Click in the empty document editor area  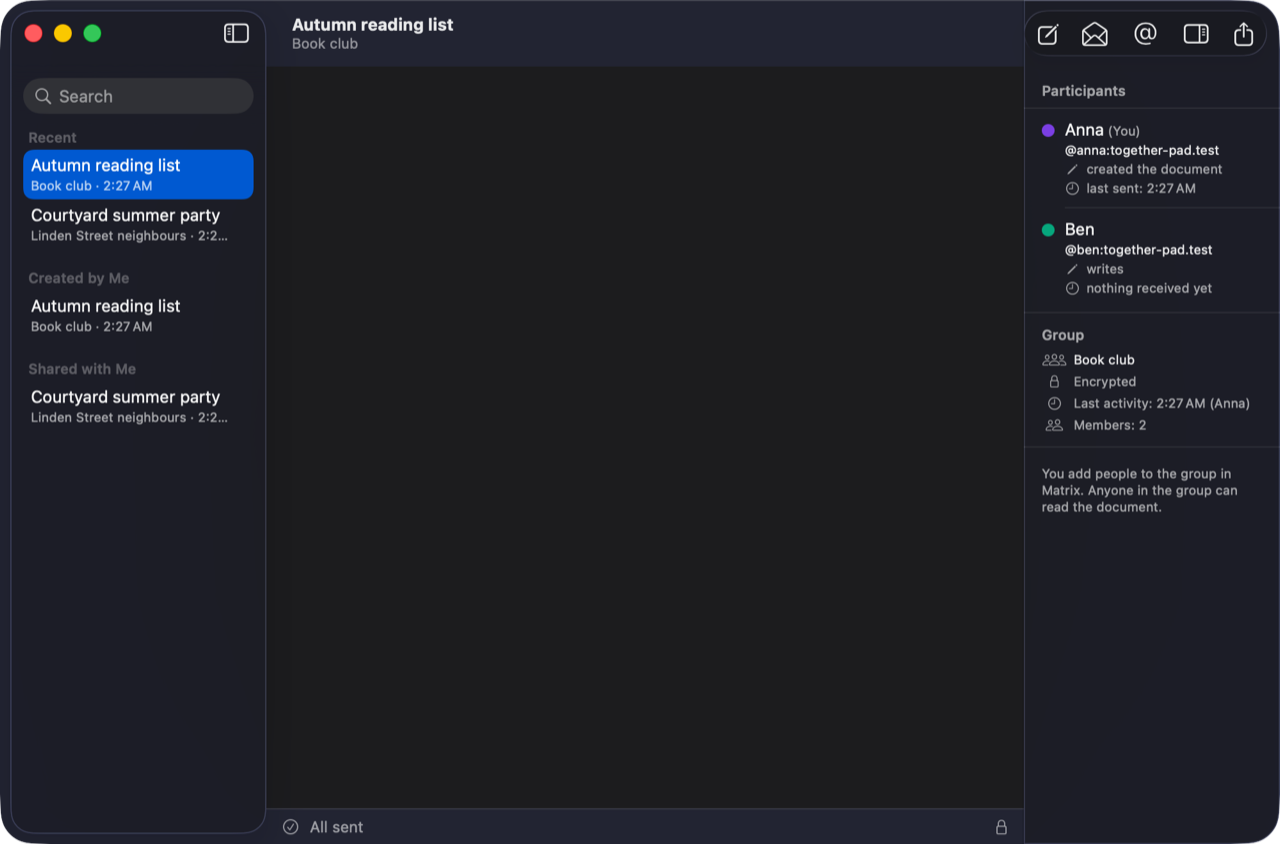point(645,437)
